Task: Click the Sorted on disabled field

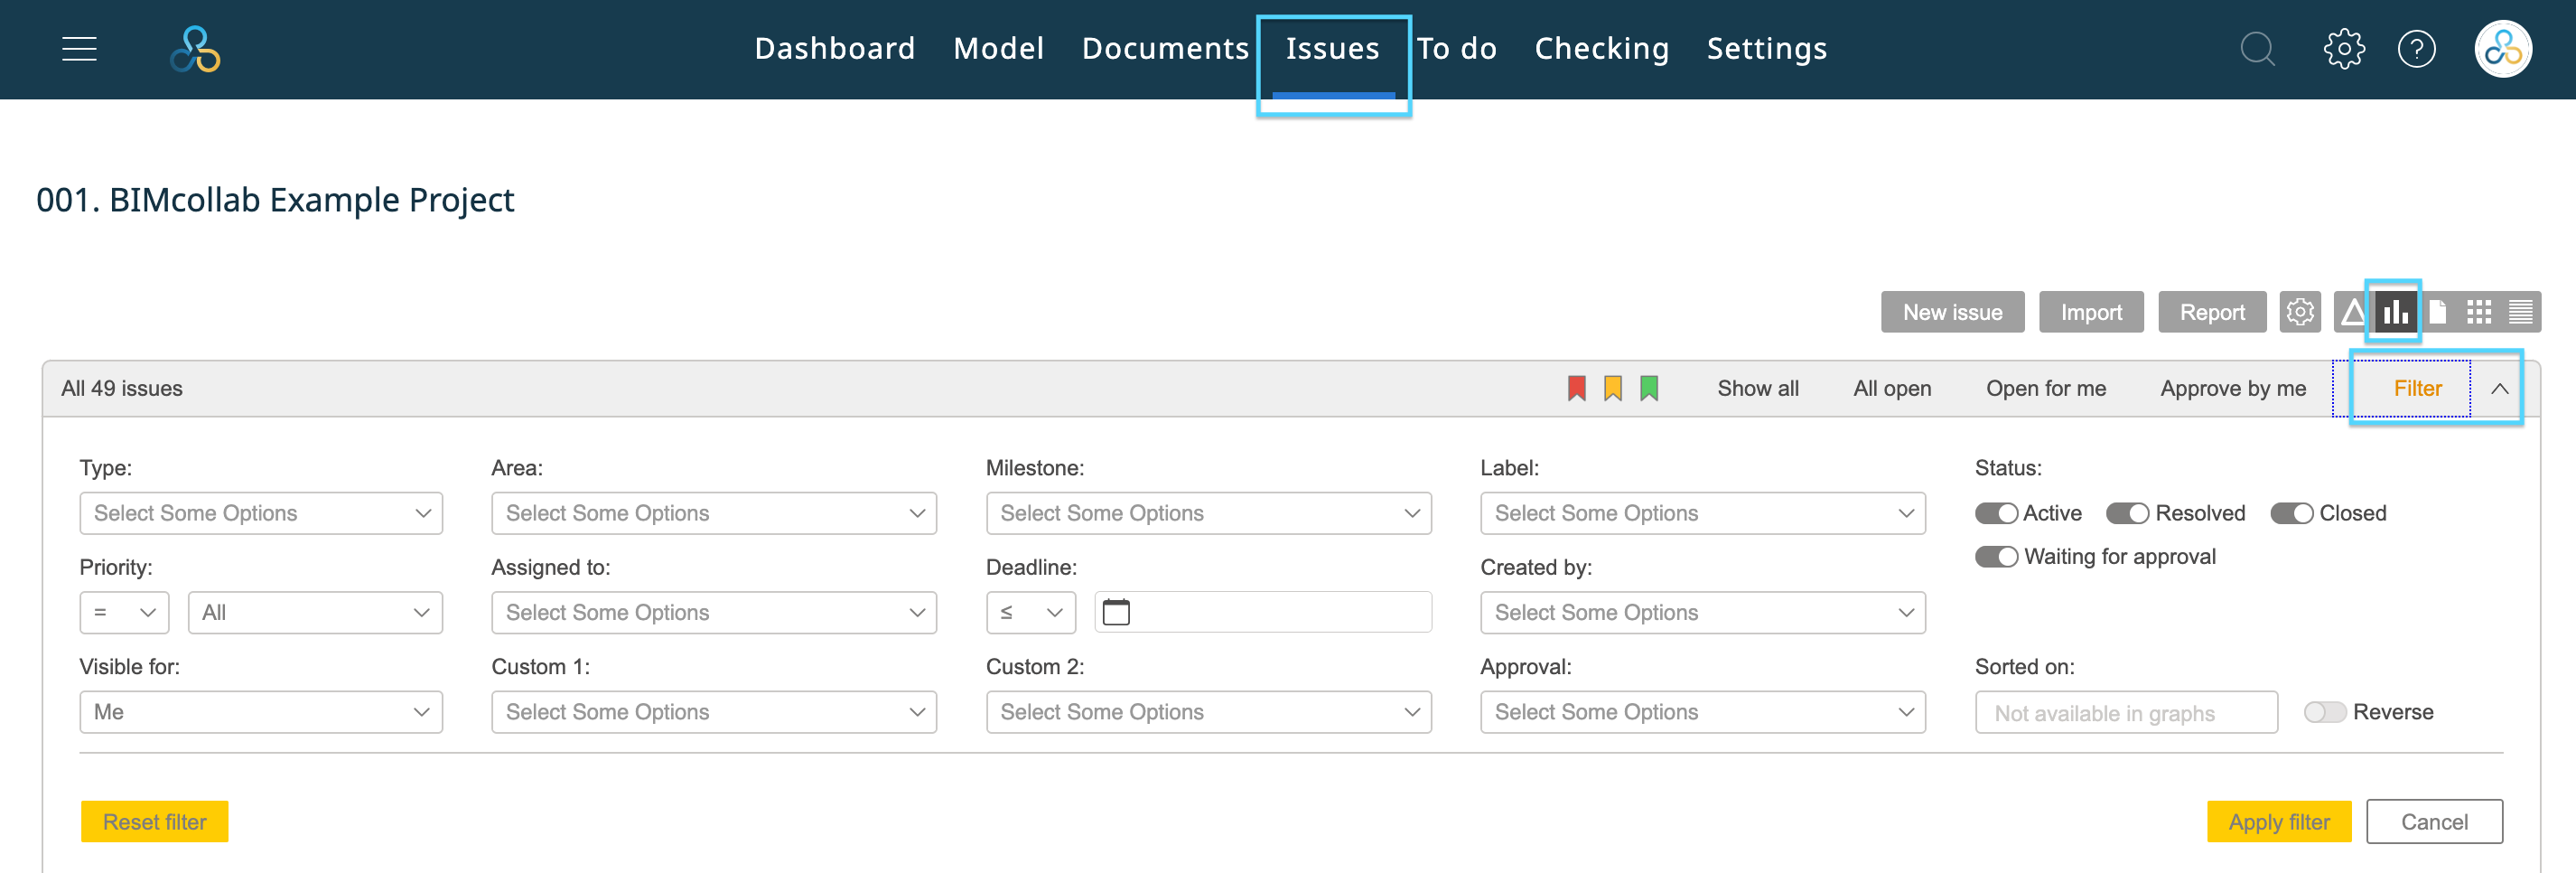Action: tap(2126, 712)
